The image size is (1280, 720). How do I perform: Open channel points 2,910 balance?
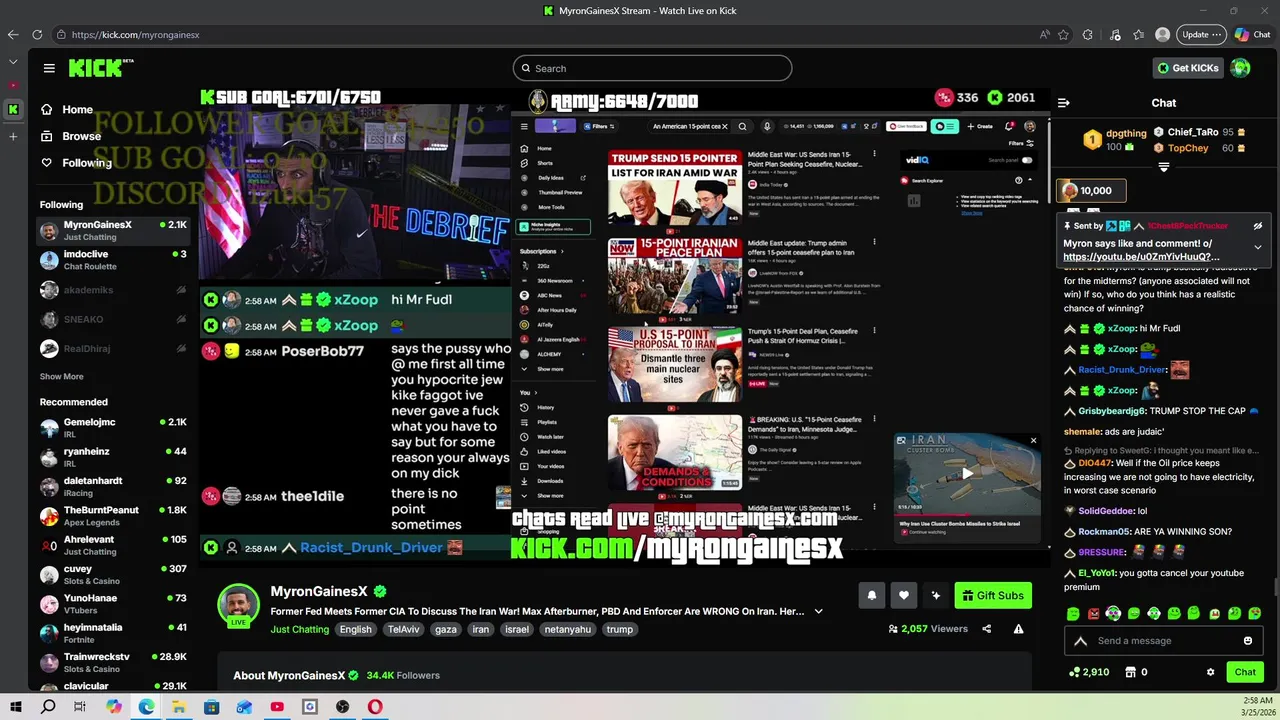(x=1089, y=672)
